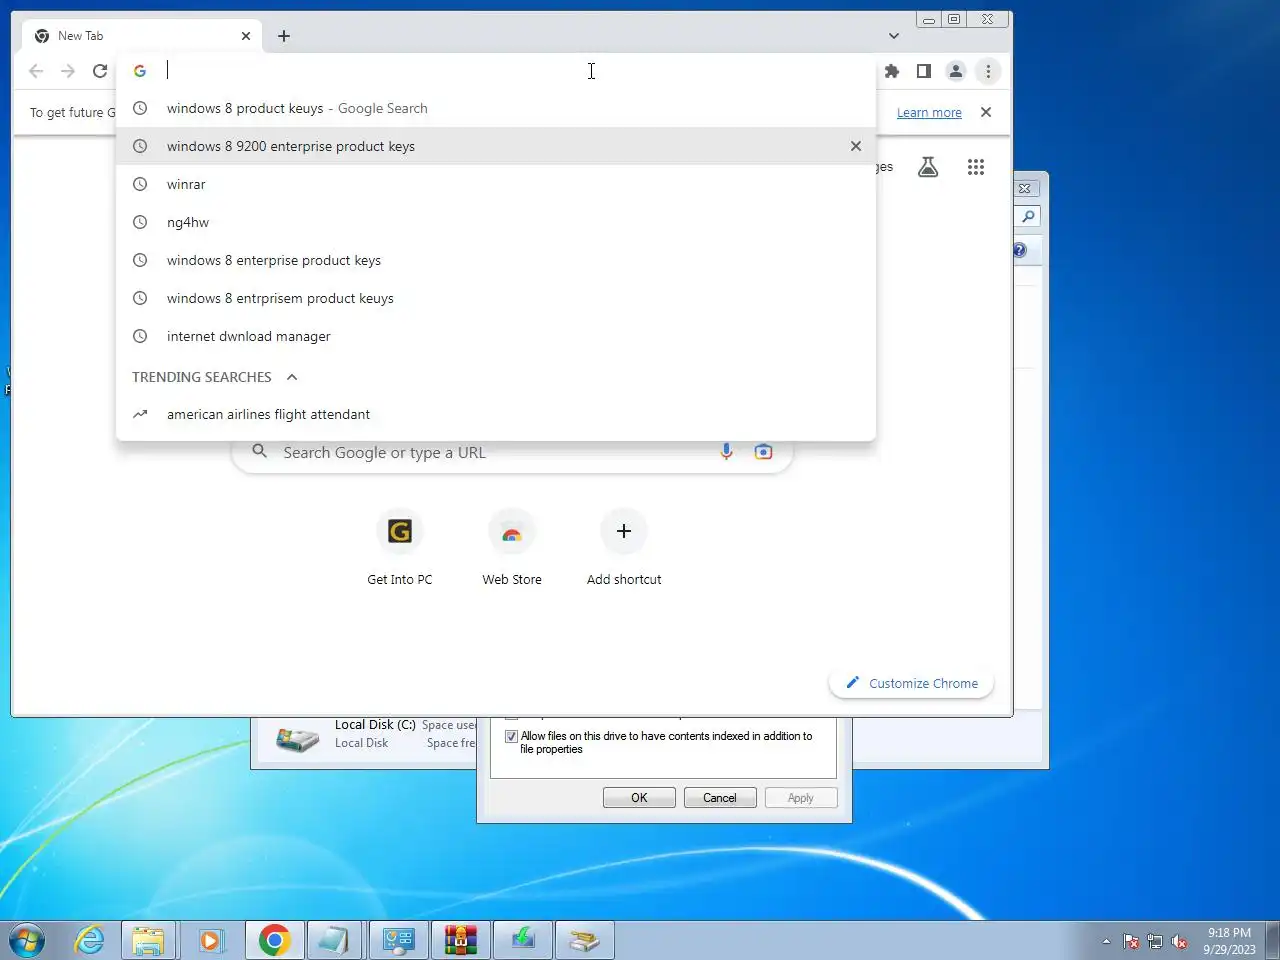This screenshot has width=1280, height=960.
Task: Click the muted volume tray icon
Action: point(1180,941)
